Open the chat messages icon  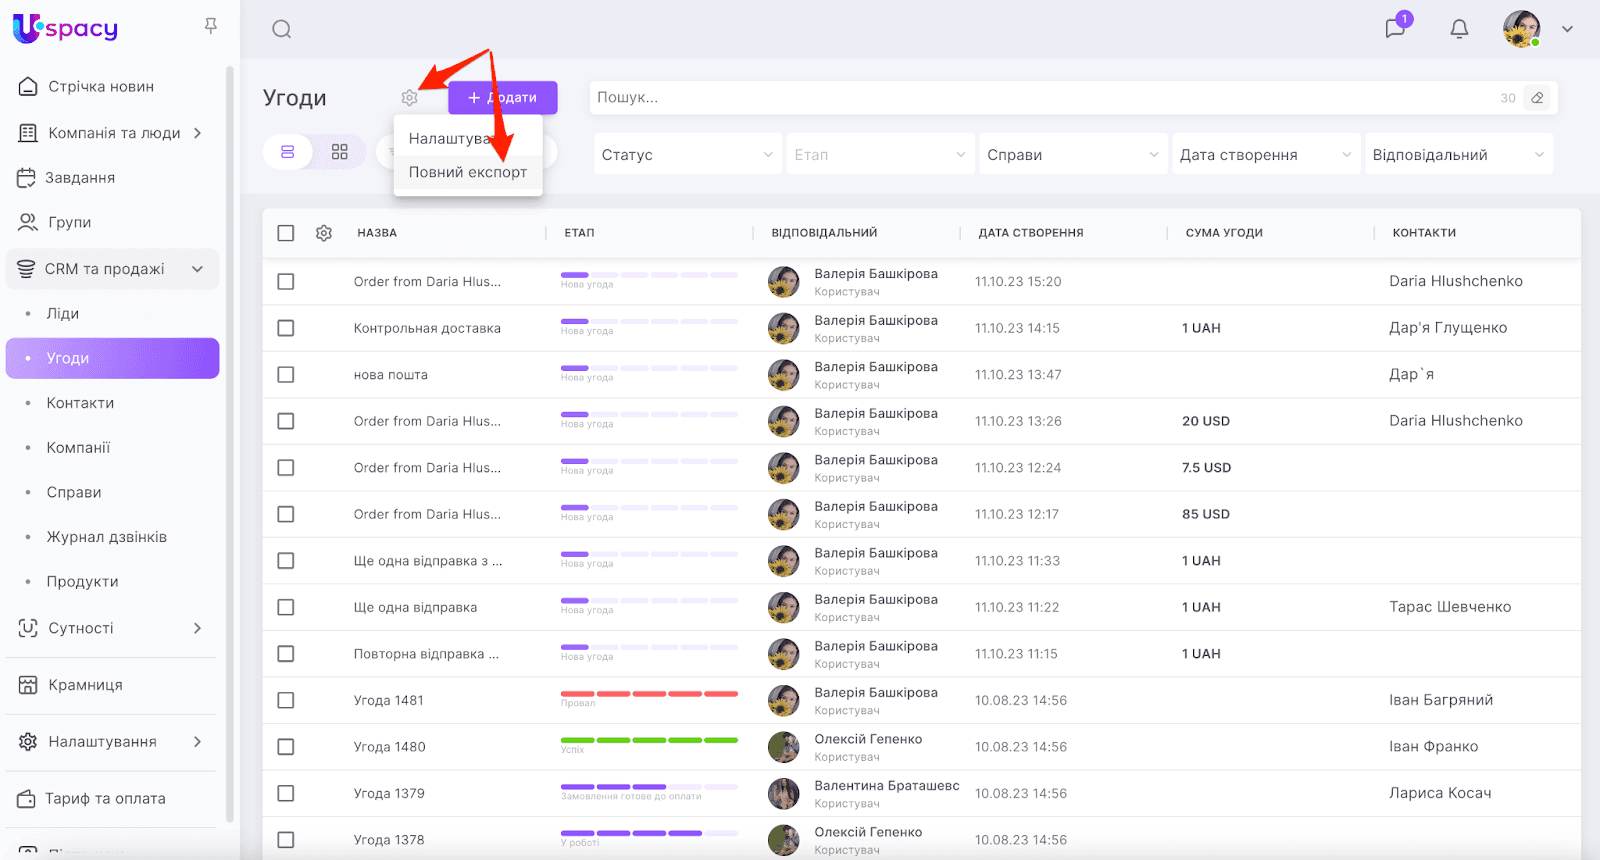[1395, 28]
